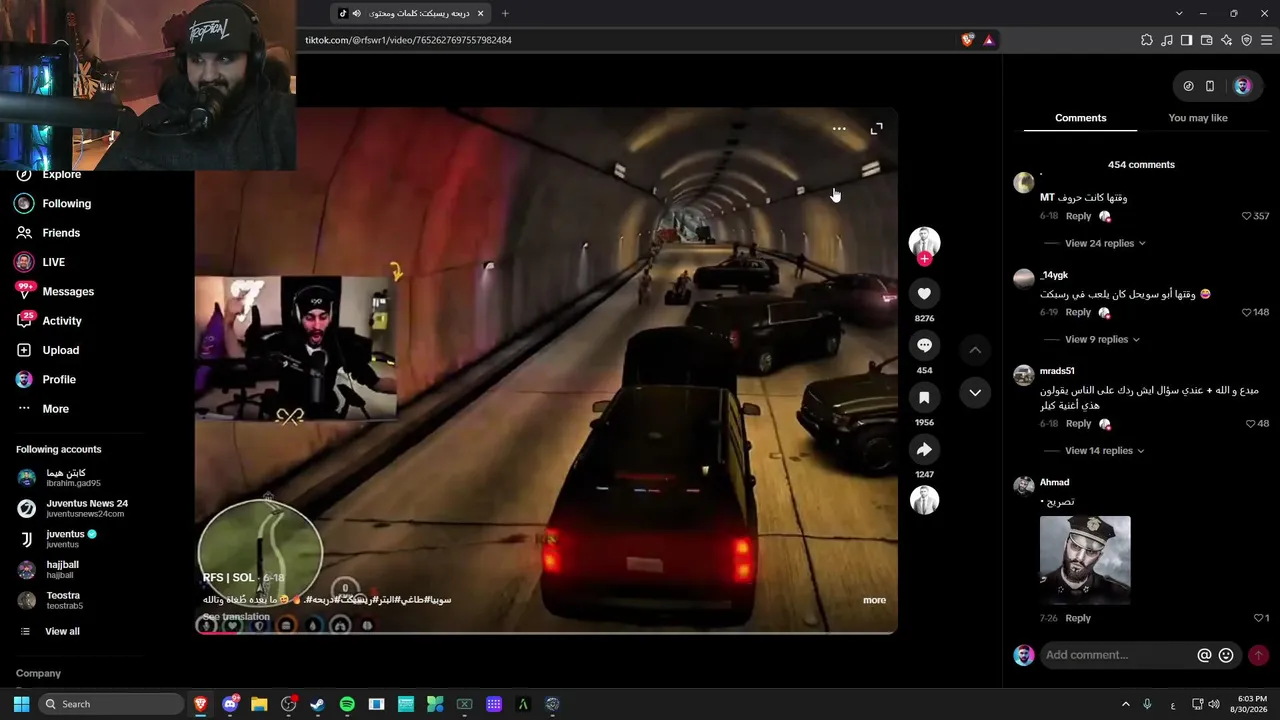Open a new browser tab with plus
This screenshot has width=1280, height=720.
(x=505, y=13)
